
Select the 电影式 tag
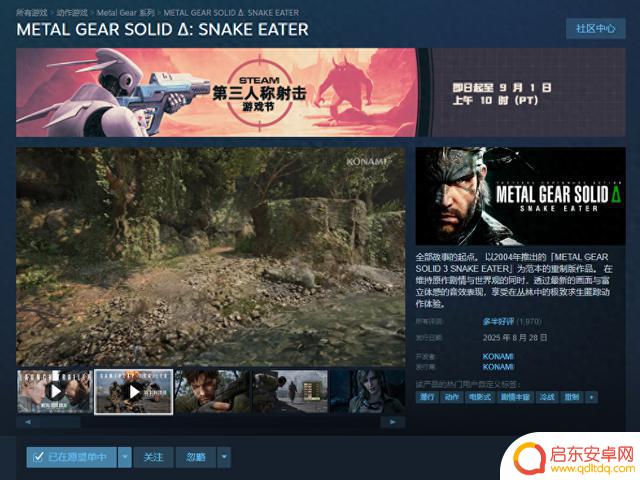coord(480,397)
